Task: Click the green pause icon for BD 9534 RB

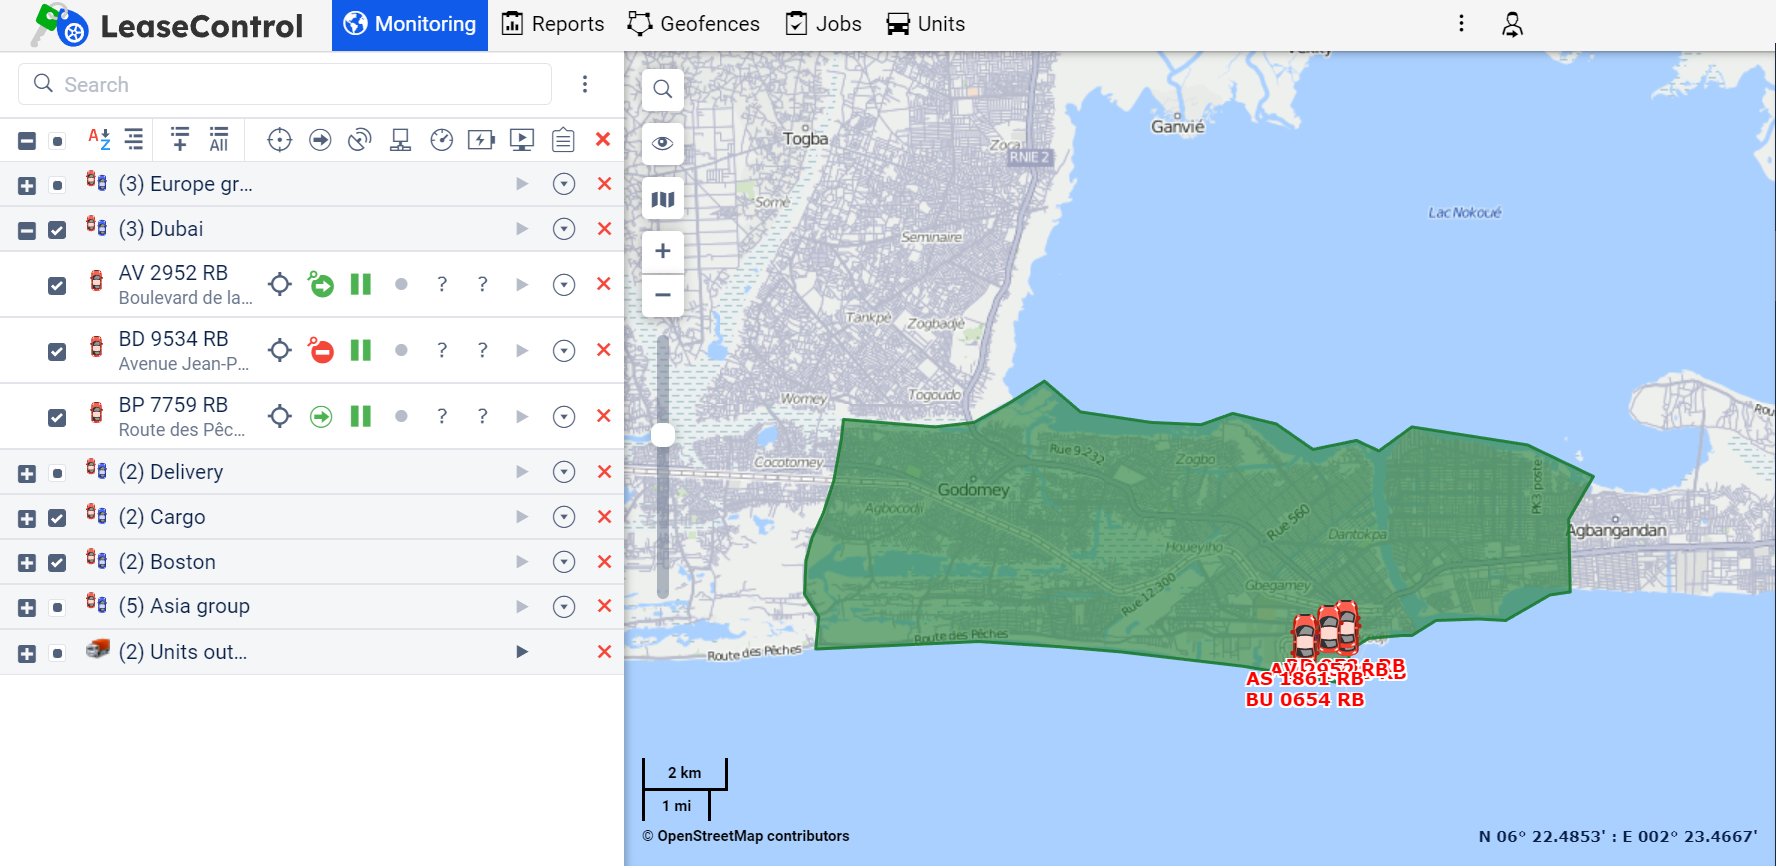Action: 361,350
